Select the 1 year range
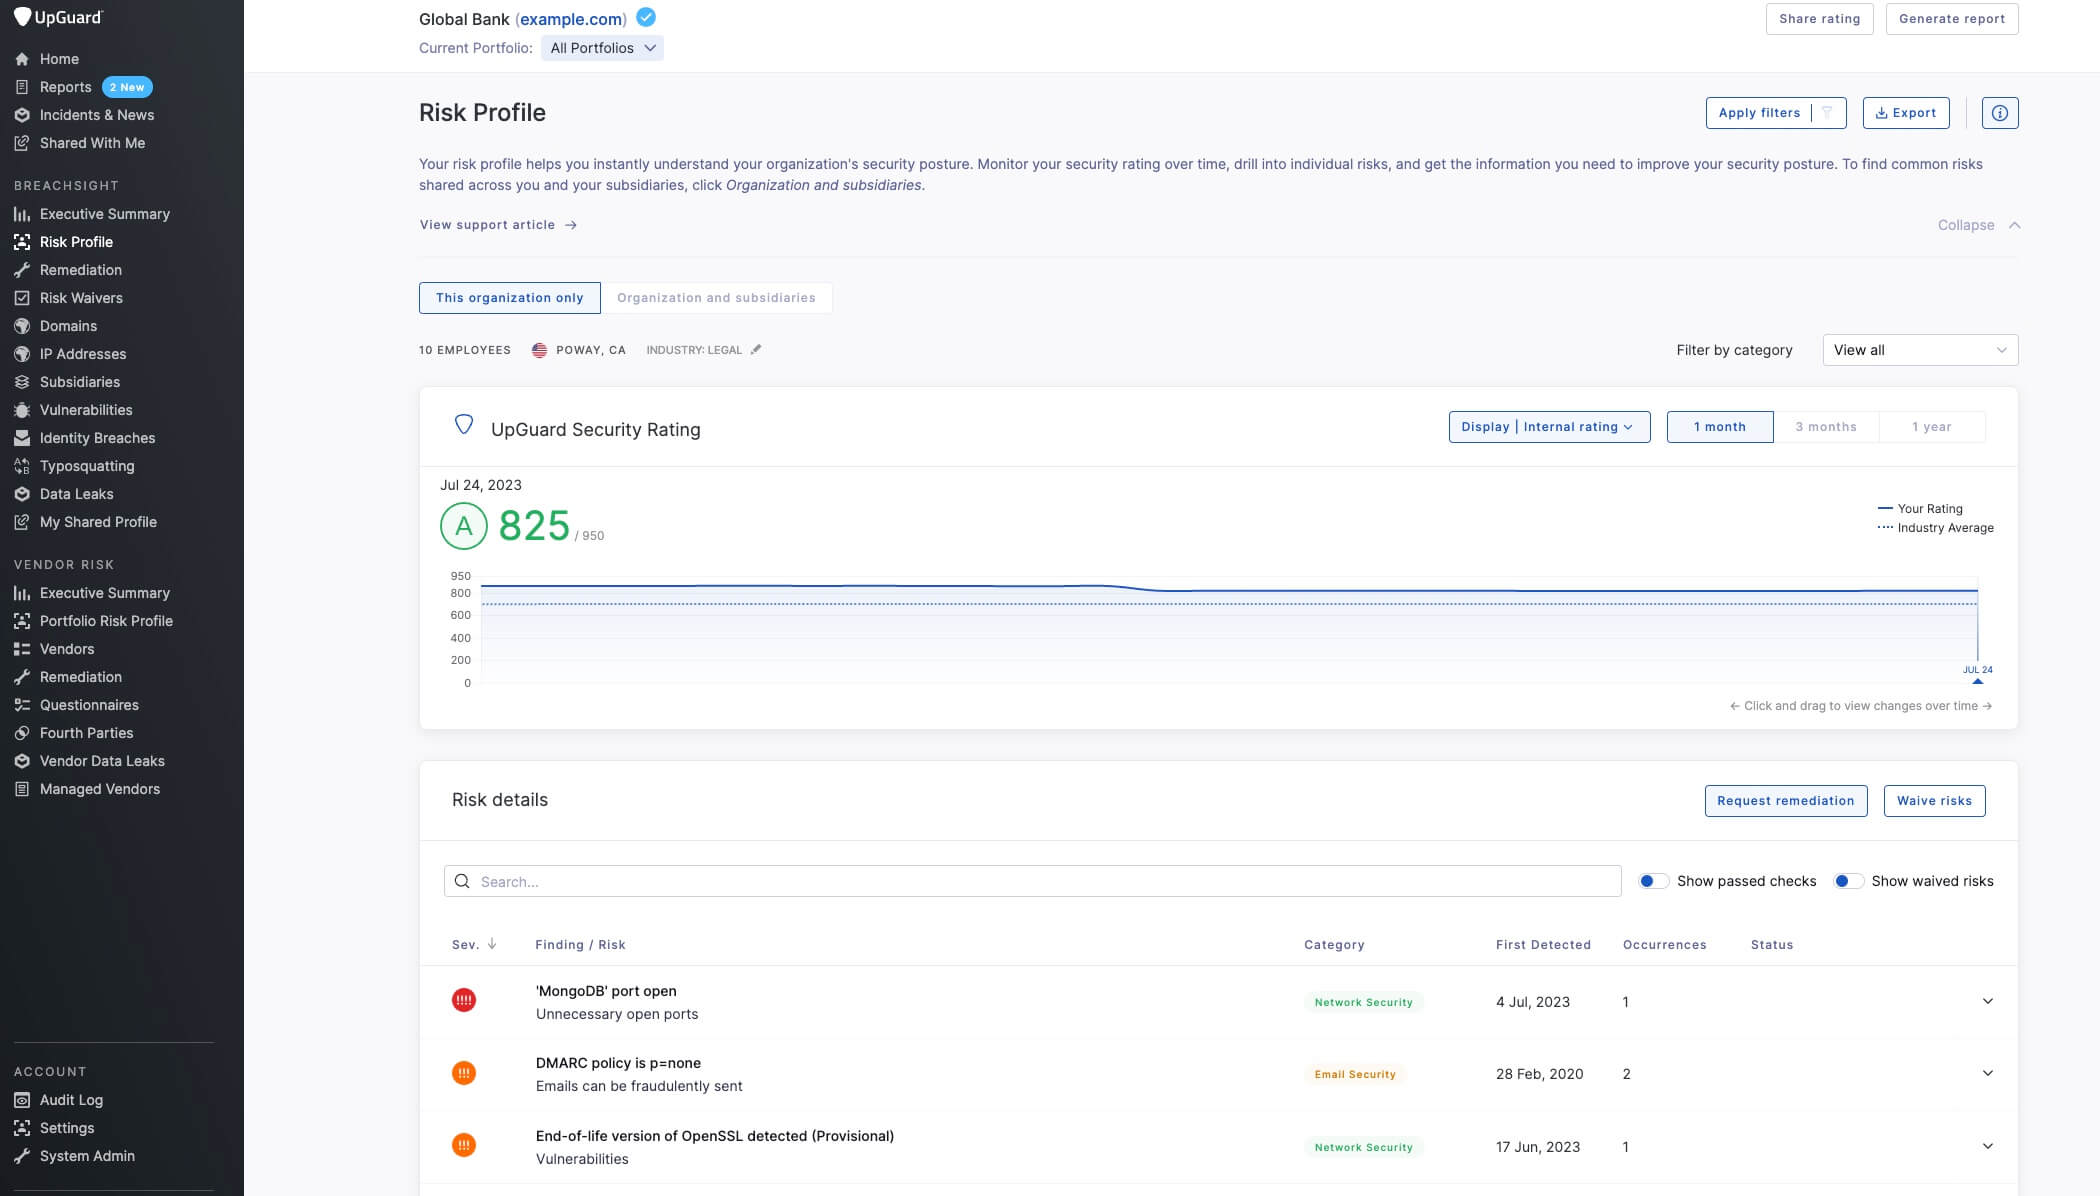 [1931, 427]
